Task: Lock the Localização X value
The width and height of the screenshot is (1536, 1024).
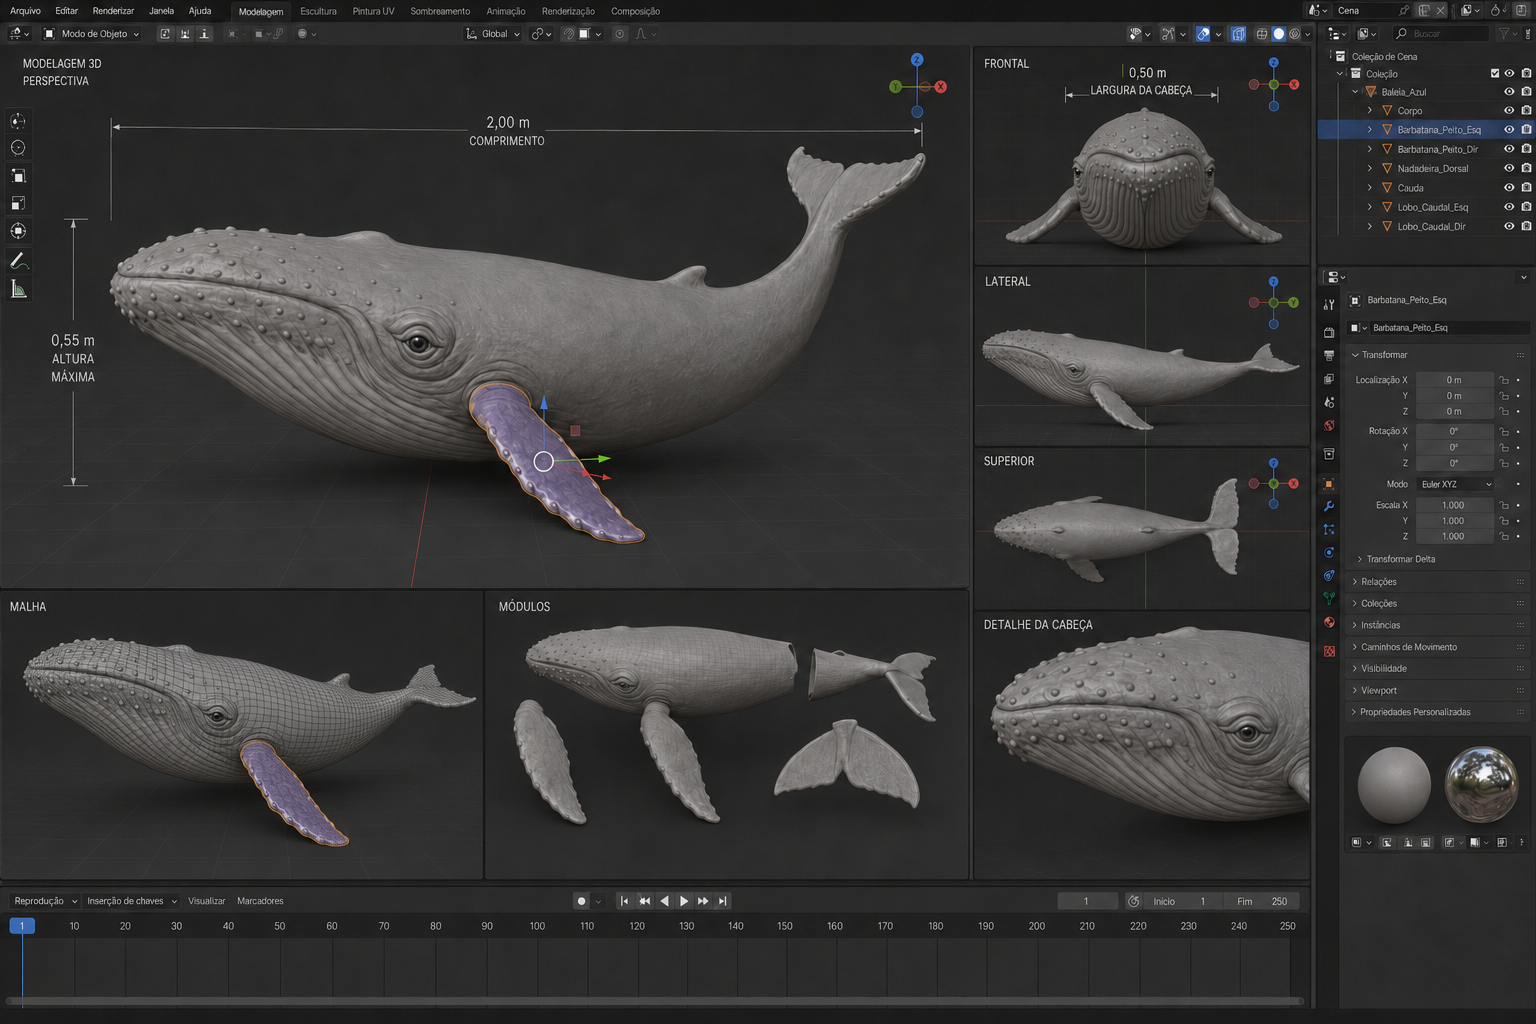Action: [1503, 380]
